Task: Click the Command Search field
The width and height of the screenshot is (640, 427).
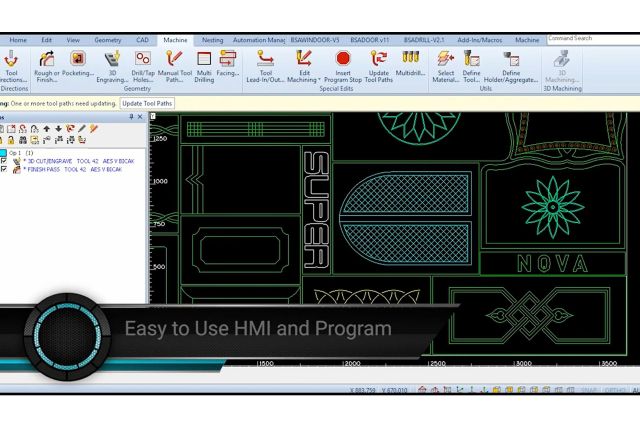Action: pos(590,39)
